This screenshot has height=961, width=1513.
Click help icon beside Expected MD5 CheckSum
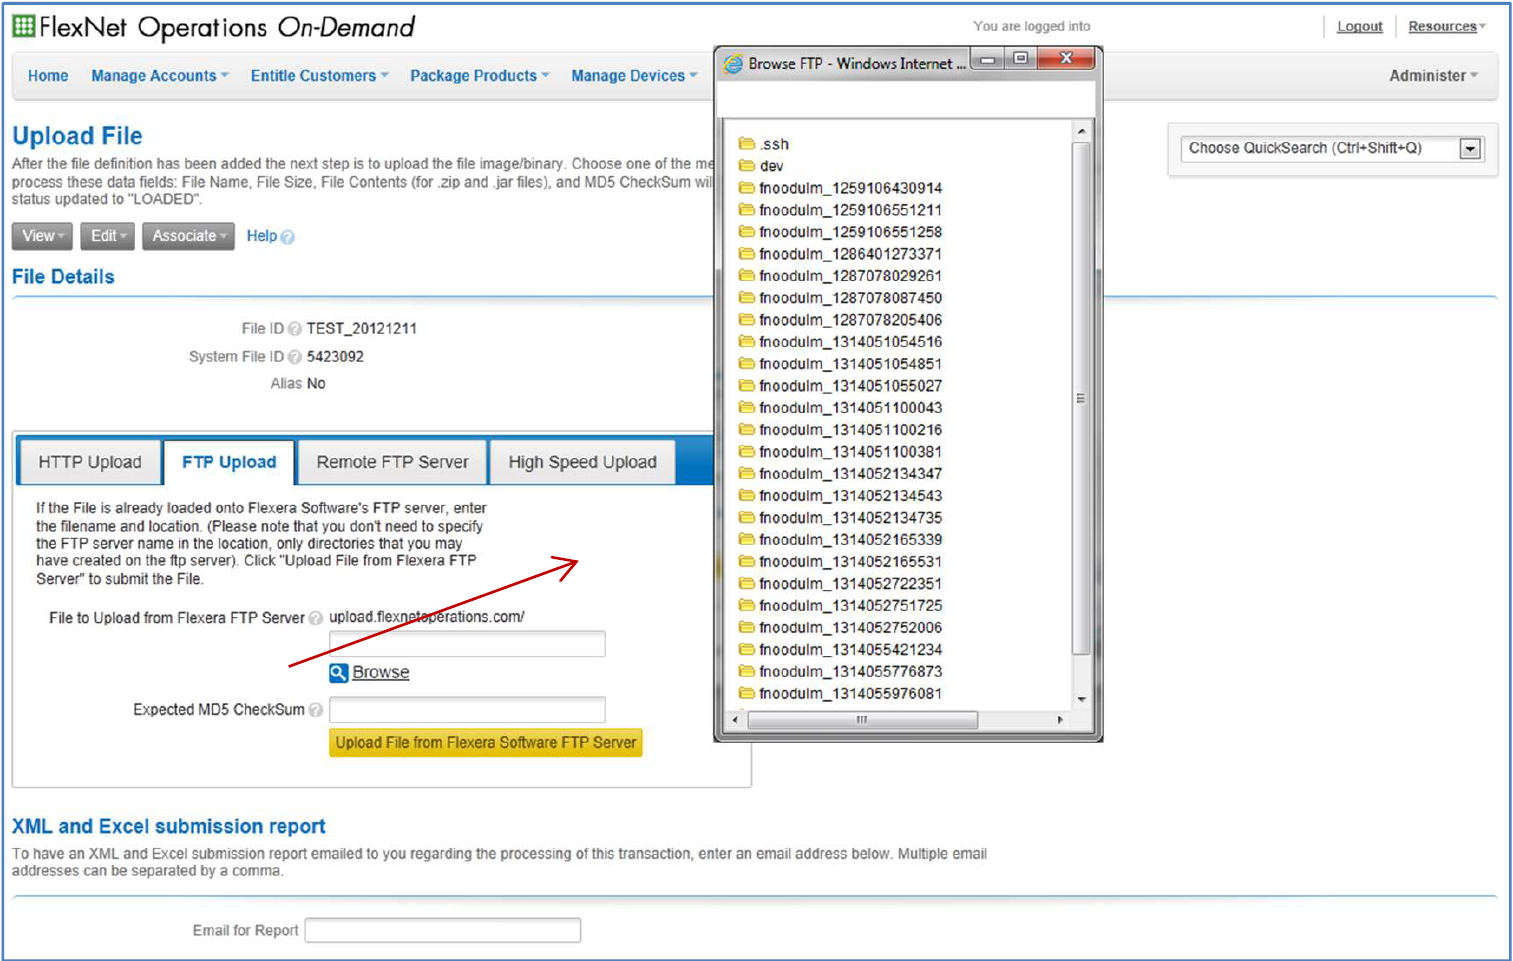point(316,710)
